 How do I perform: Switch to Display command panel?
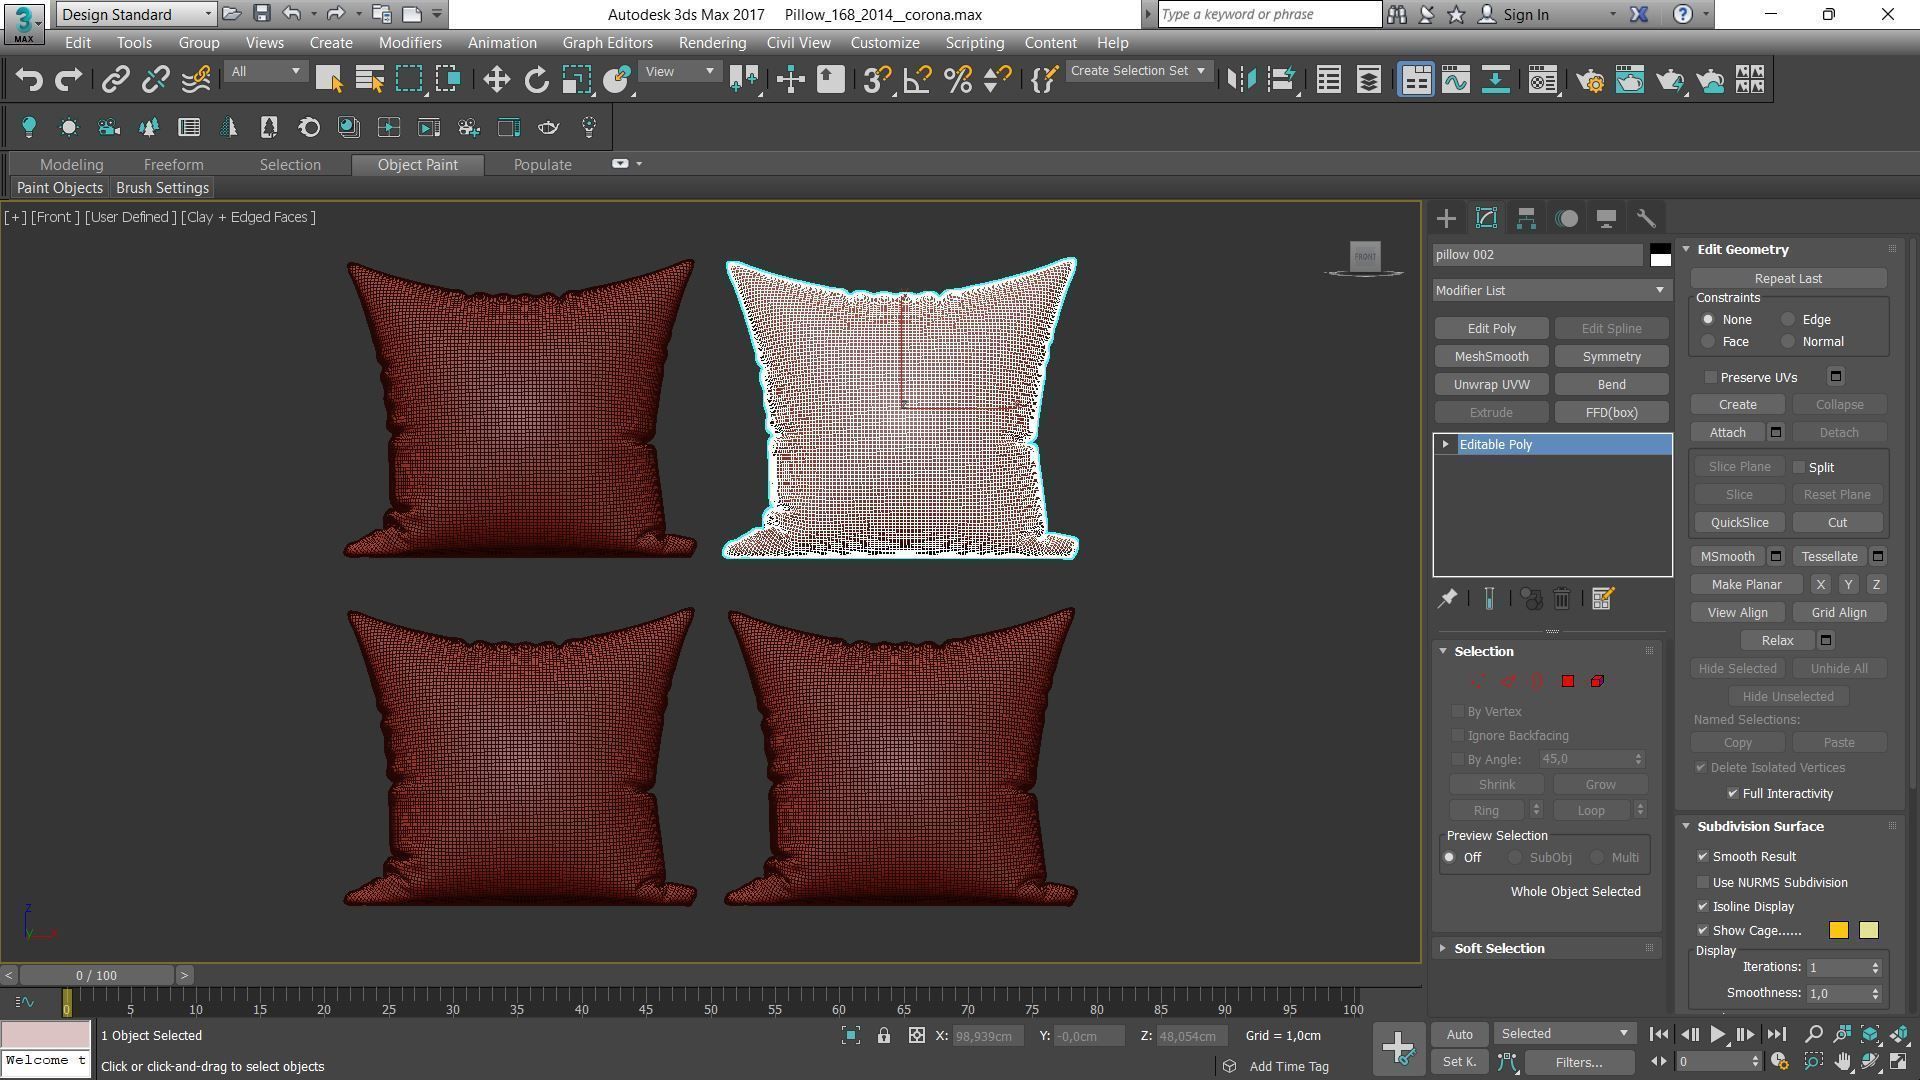pos(1606,218)
